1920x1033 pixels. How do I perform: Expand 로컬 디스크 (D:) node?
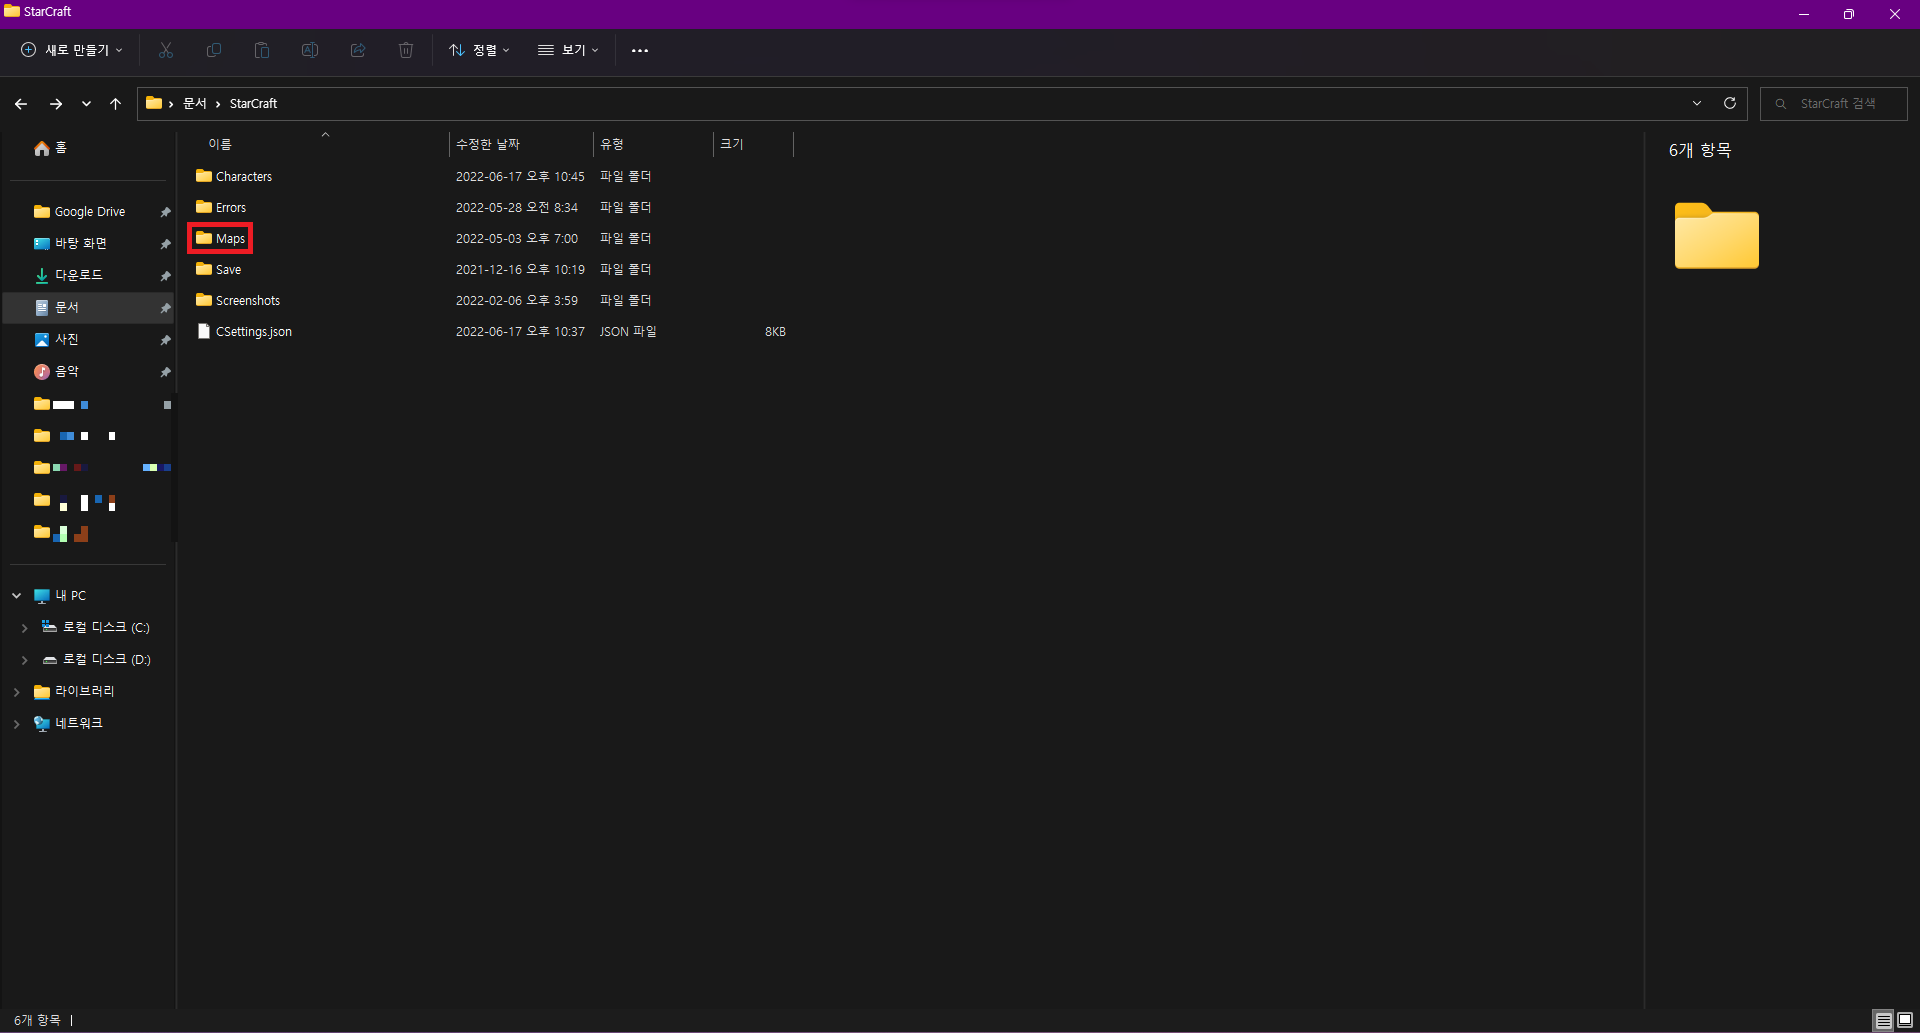tap(25, 659)
